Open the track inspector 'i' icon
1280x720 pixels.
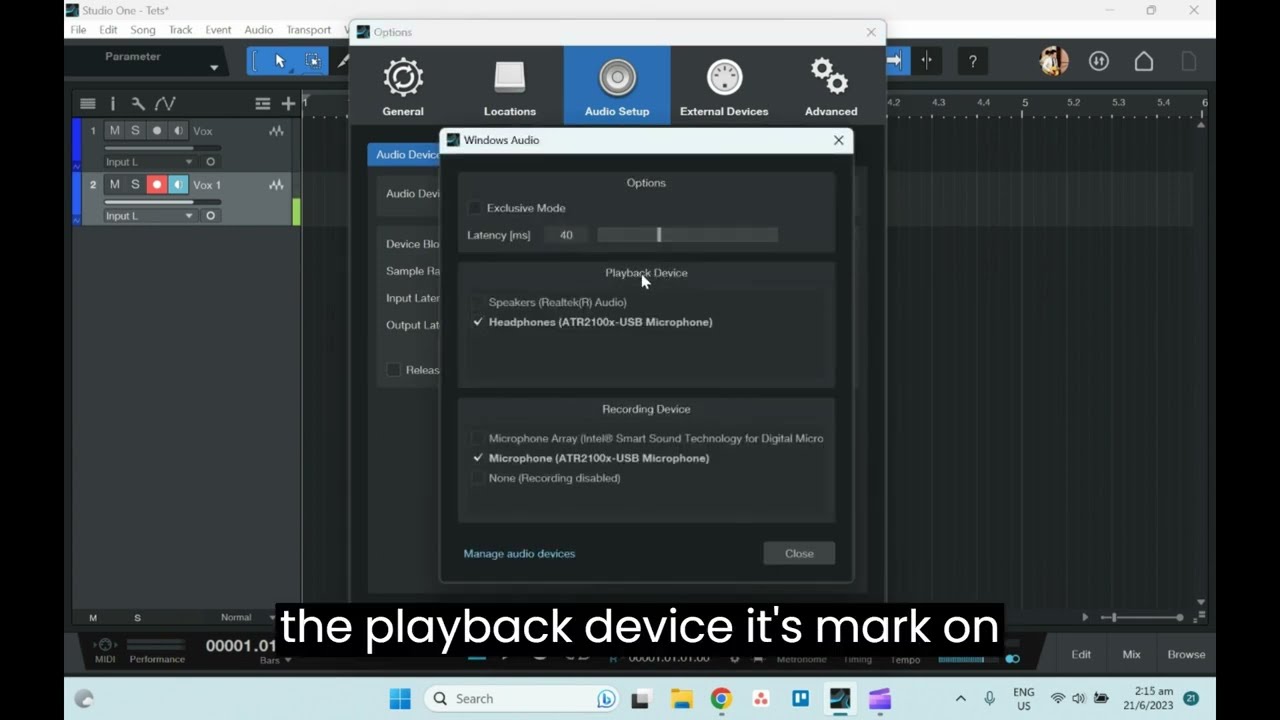click(112, 103)
